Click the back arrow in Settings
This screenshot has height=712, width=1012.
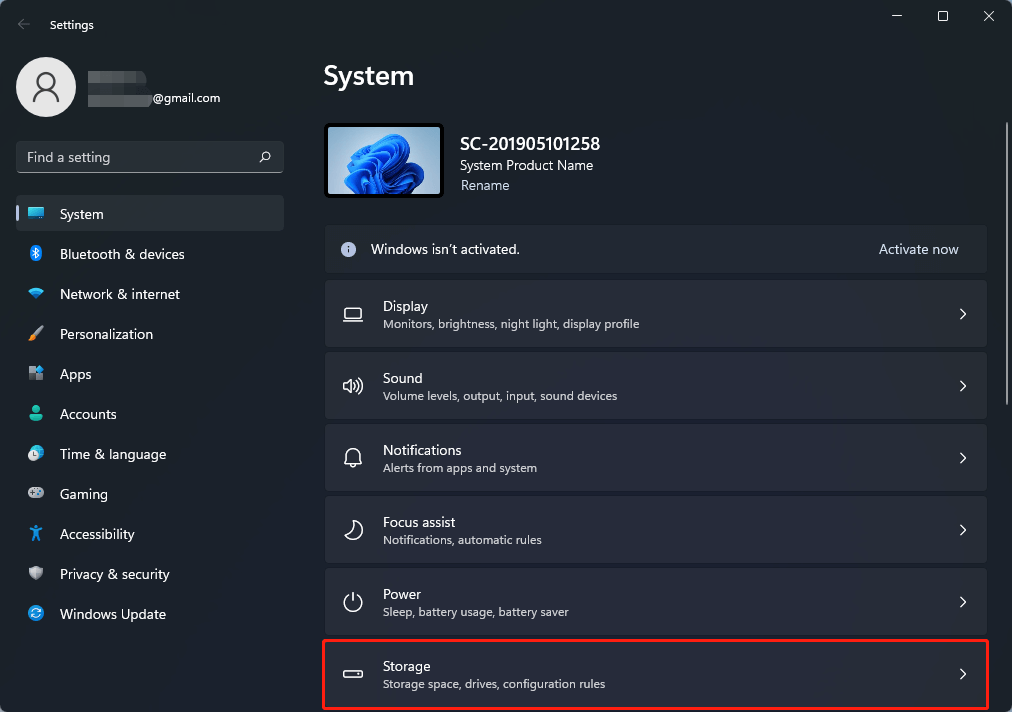pyautogui.click(x=22, y=24)
